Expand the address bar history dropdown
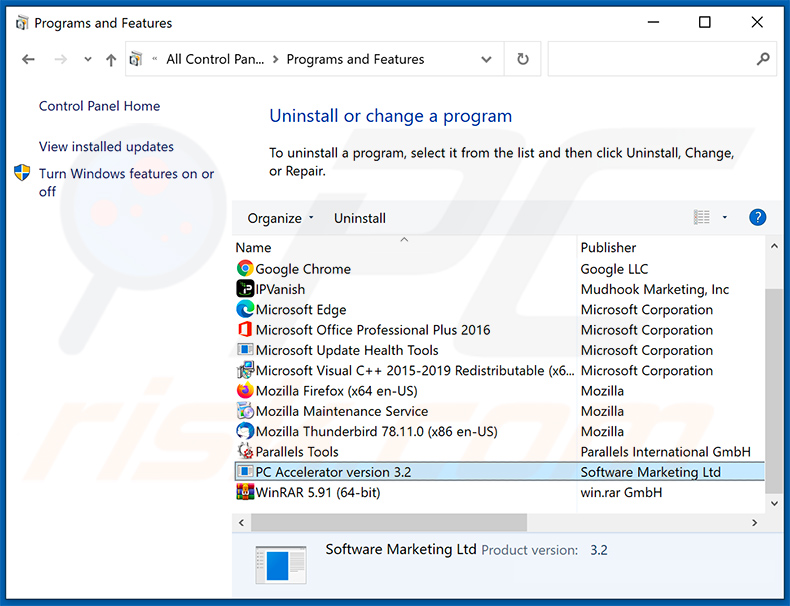The width and height of the screenshot is (790, 606). coord(486,60)
